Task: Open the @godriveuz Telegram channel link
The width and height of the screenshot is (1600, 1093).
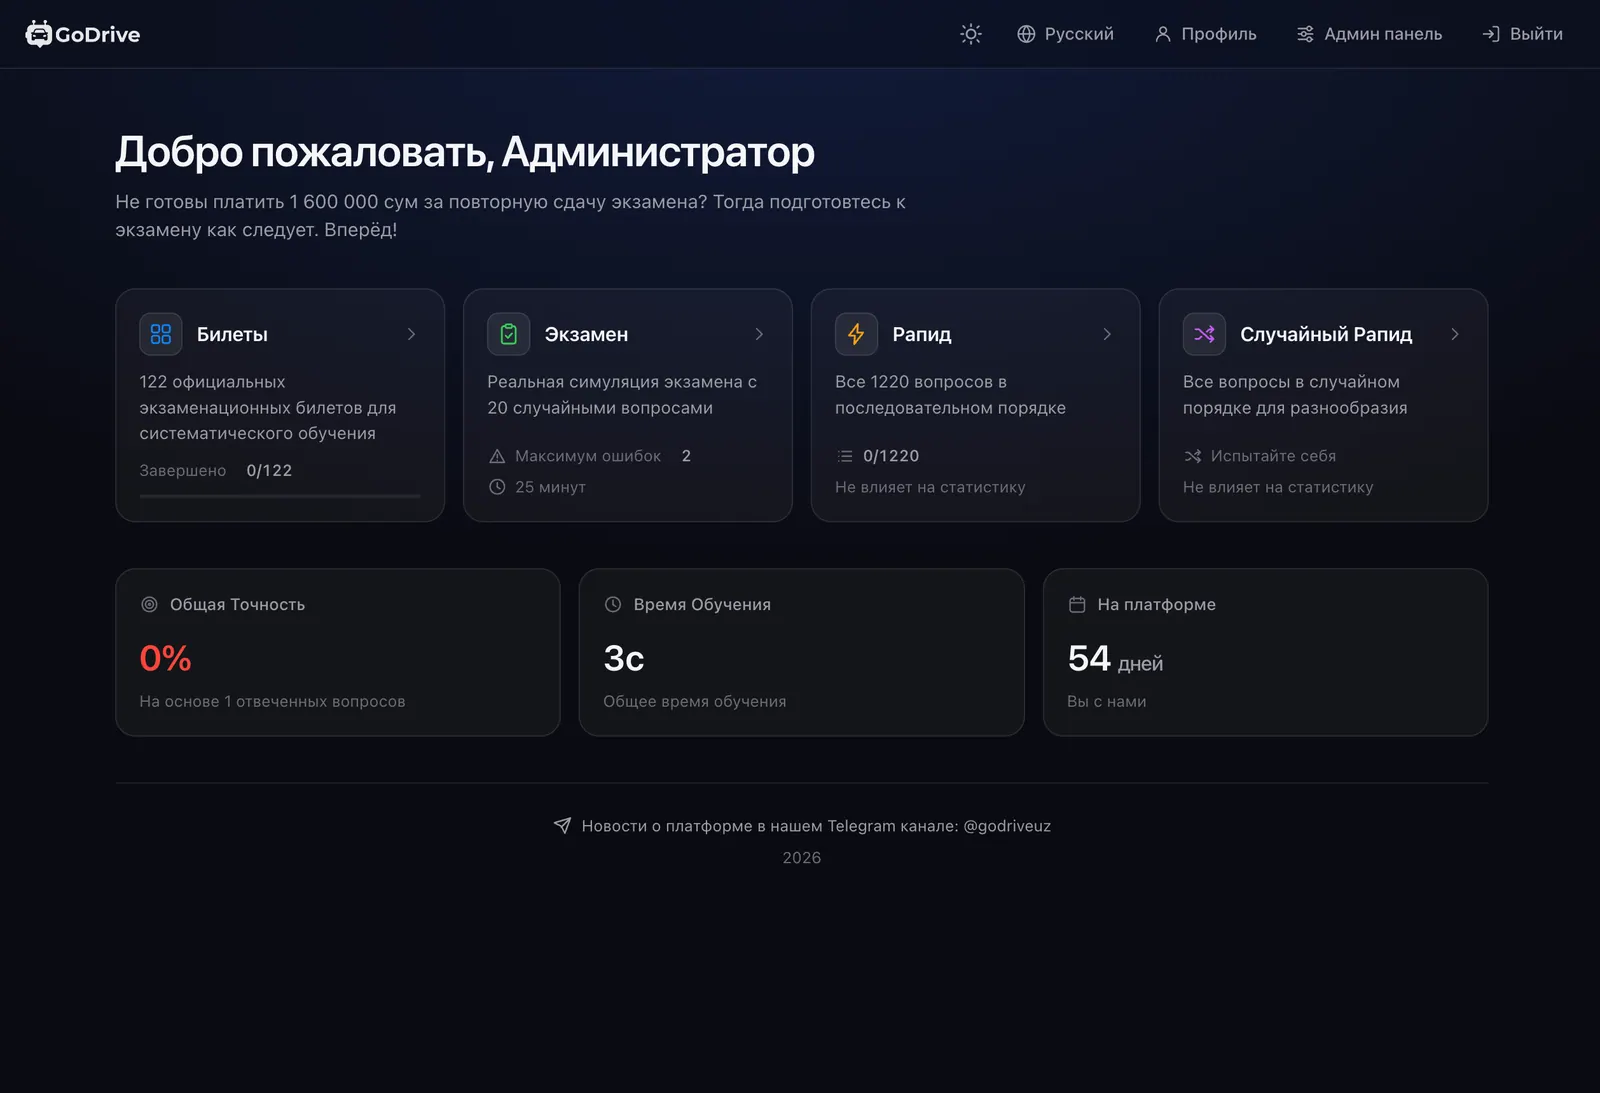Action: coord(1007,826)
